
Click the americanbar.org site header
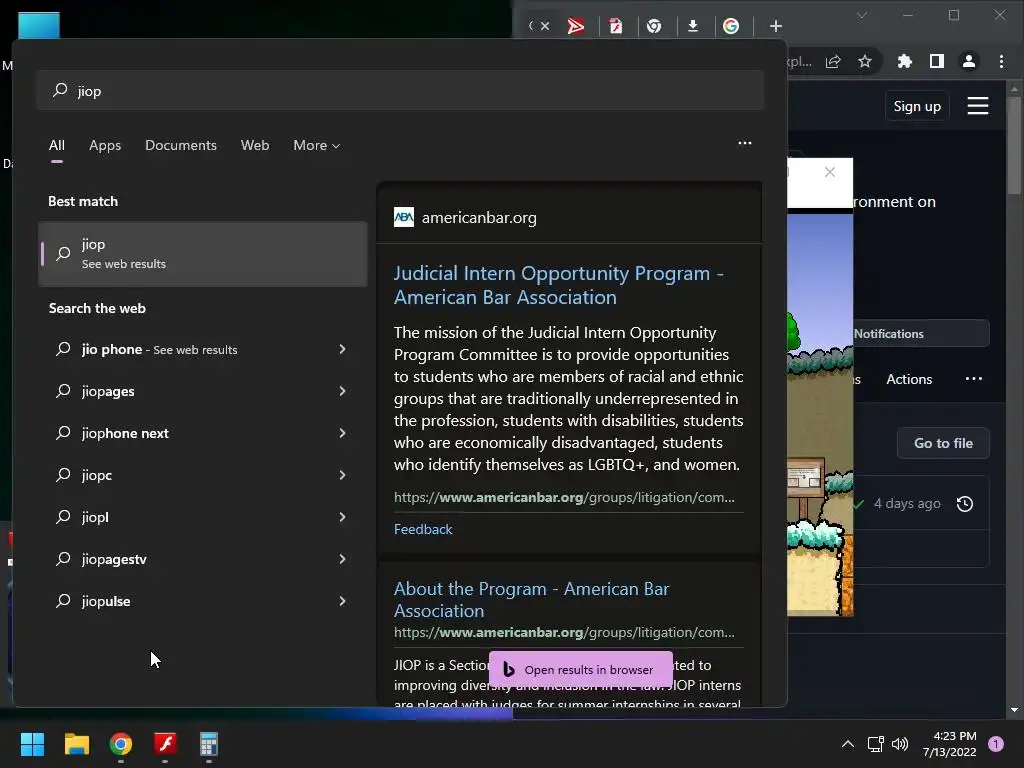click(x=465, y=217)
